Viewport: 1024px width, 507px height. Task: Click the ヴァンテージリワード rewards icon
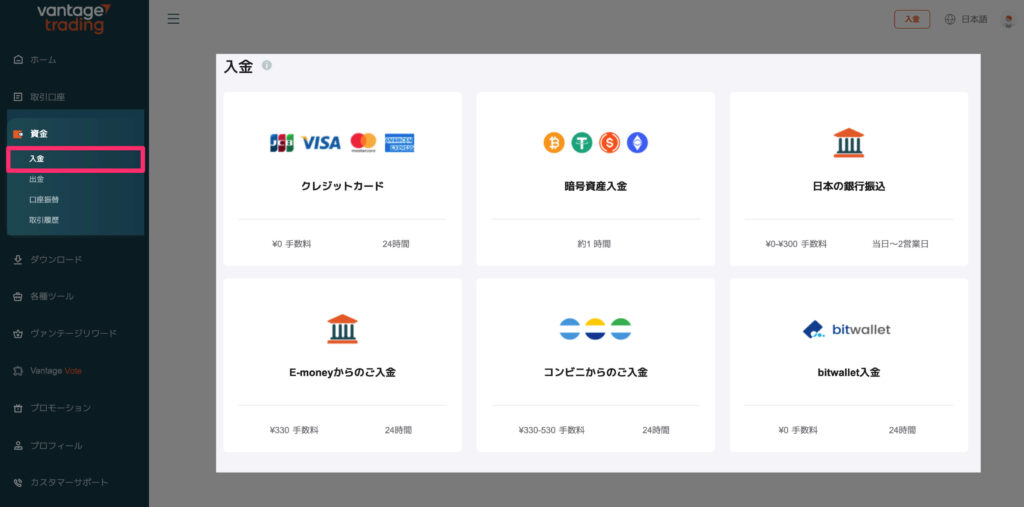[x=18, y=334]
